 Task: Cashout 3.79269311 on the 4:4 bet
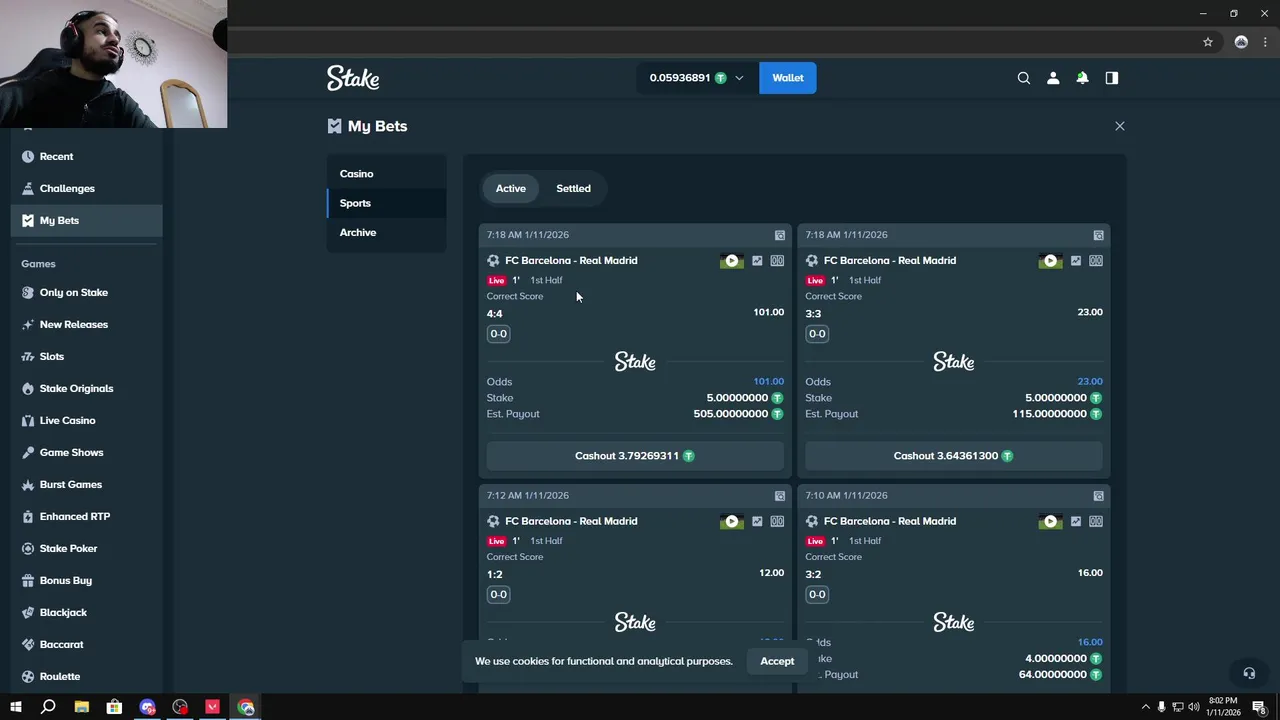pos(635,456)
